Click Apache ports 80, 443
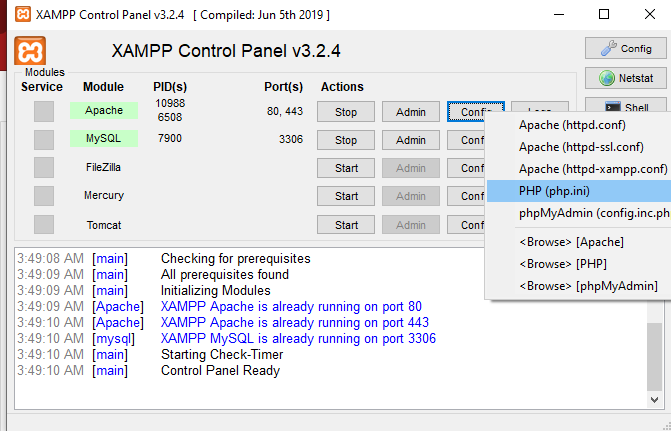This screenshot has height=431, width=671. click(285, 111)
